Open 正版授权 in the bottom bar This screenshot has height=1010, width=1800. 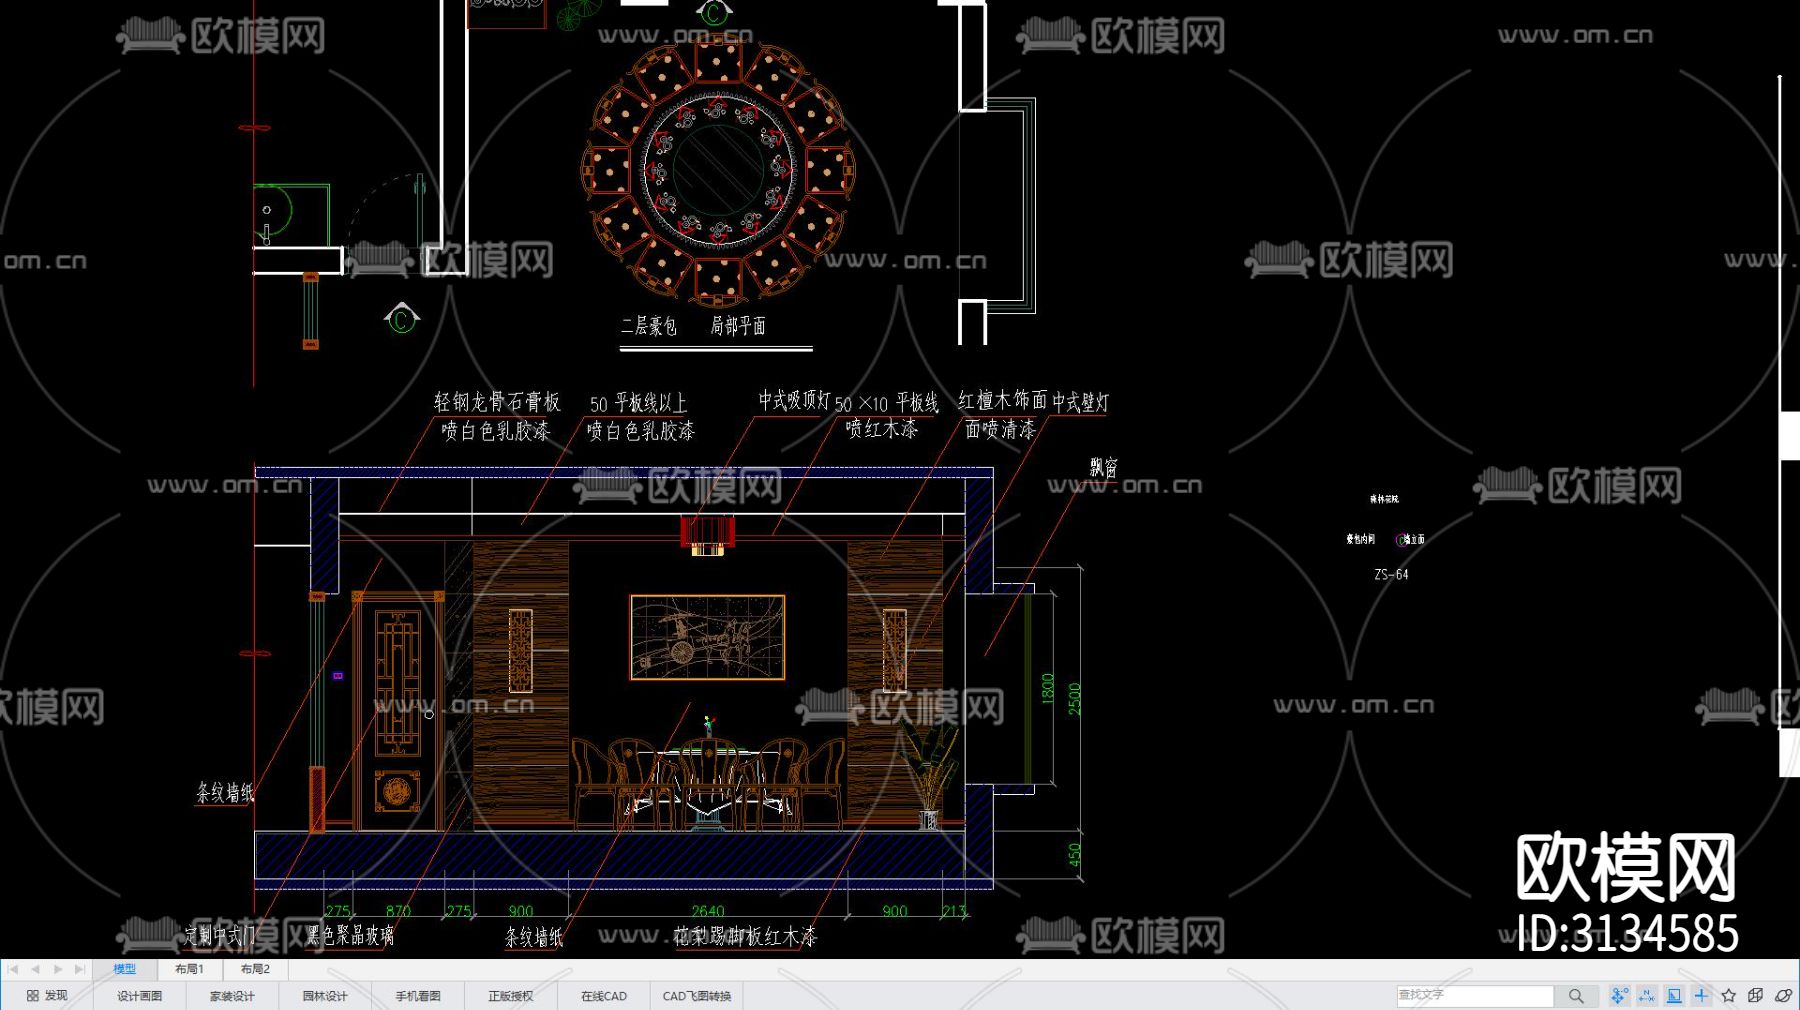click(511, 996)
